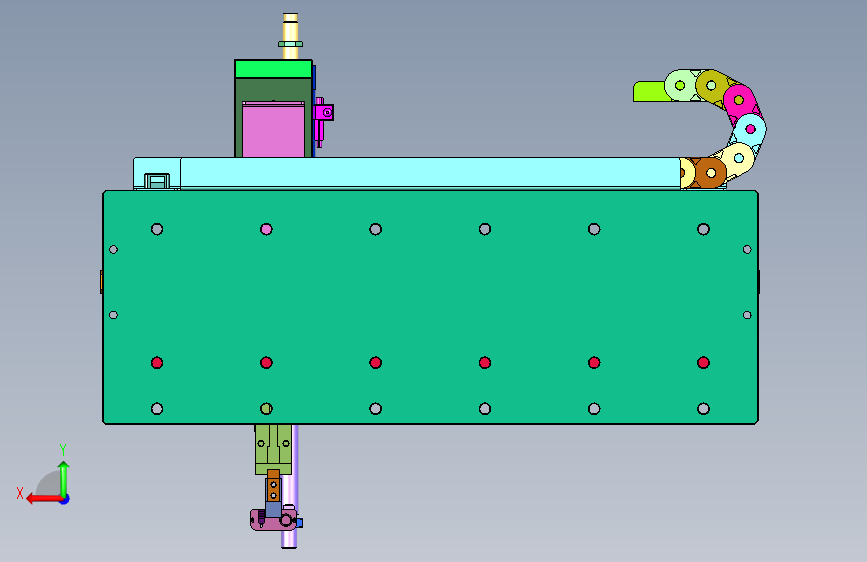Click the rightmost red hole on the plate
Image resolution: width=867 pixels, height=562 pixels.
point(703,363)
